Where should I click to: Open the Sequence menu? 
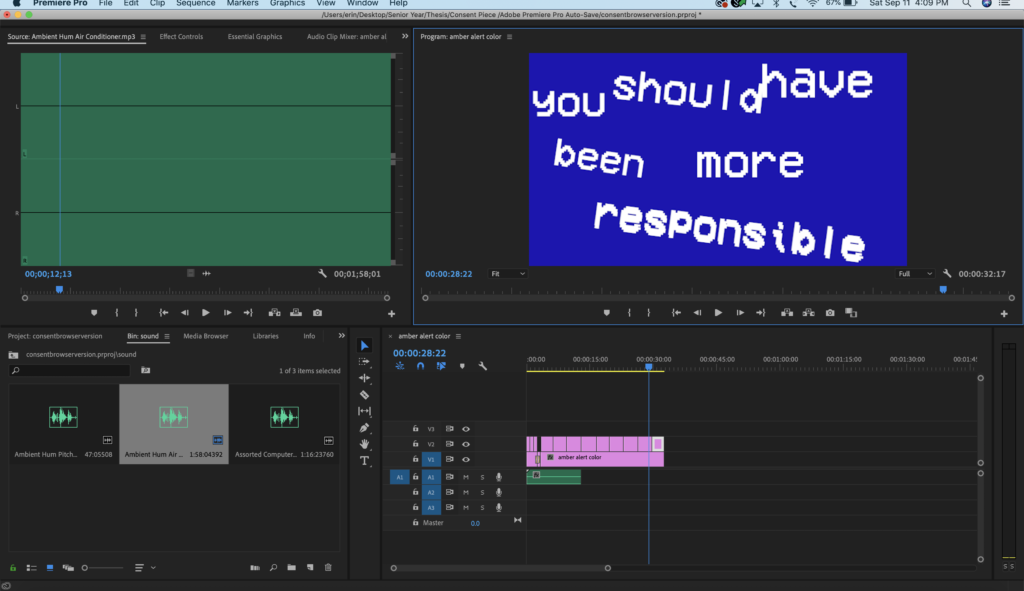click(x=195, y=3)
